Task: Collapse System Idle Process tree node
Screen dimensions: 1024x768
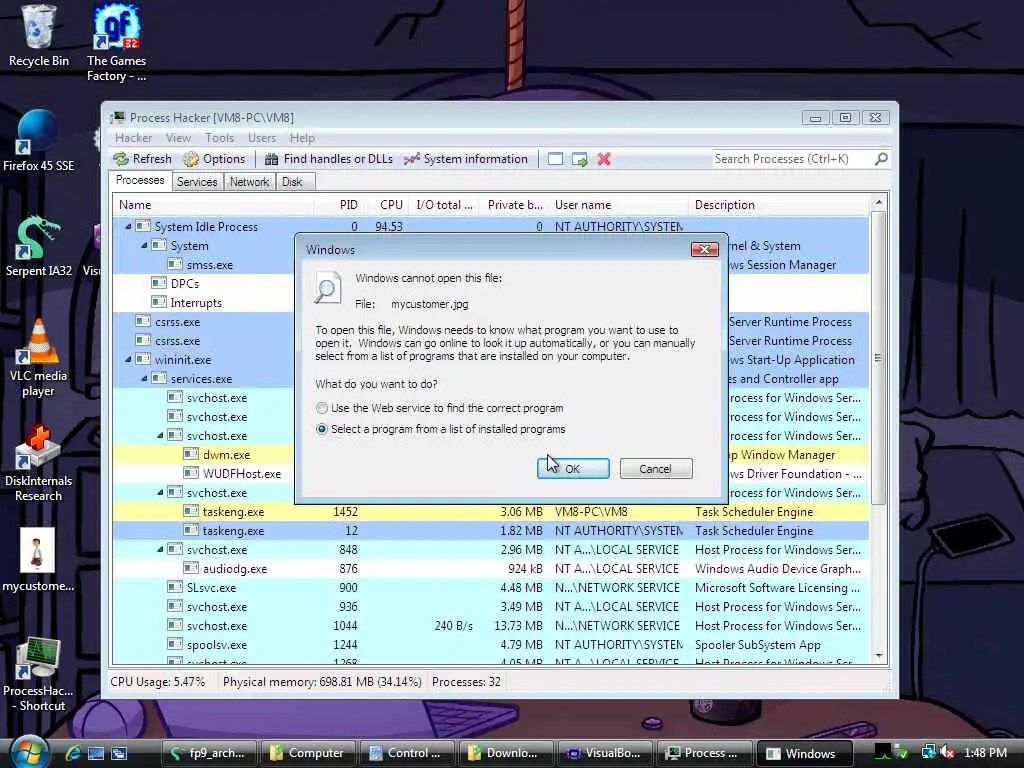Action: point(128,227)
